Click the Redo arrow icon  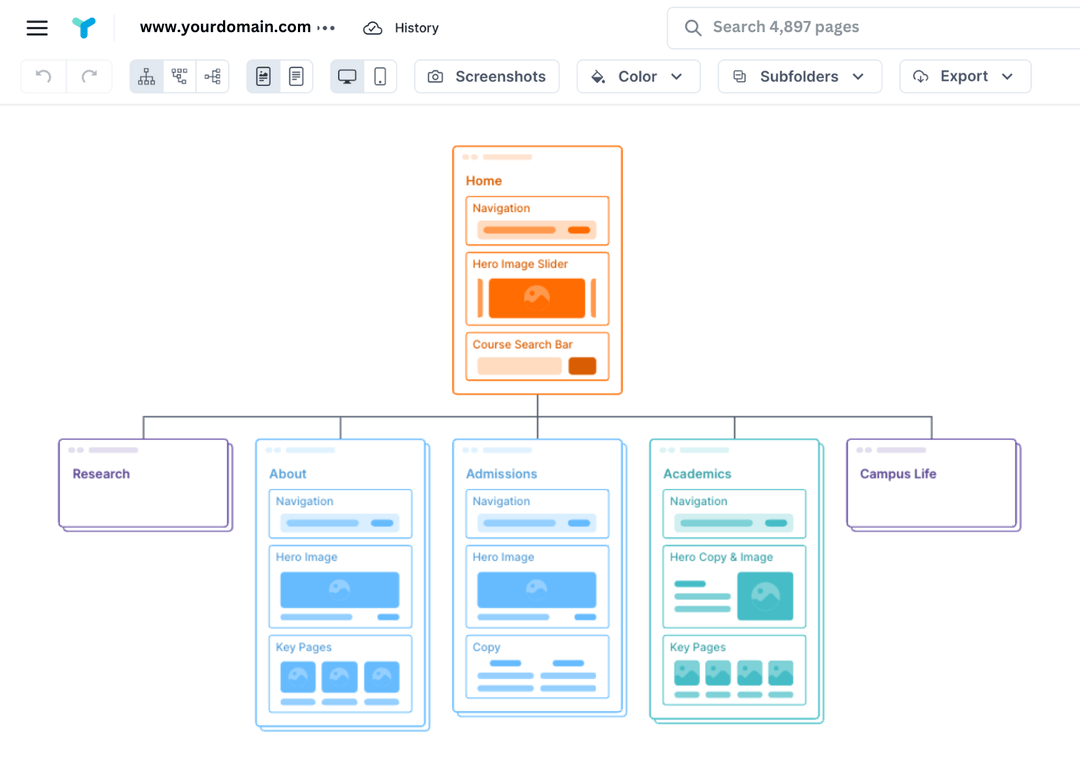[88, 76]
